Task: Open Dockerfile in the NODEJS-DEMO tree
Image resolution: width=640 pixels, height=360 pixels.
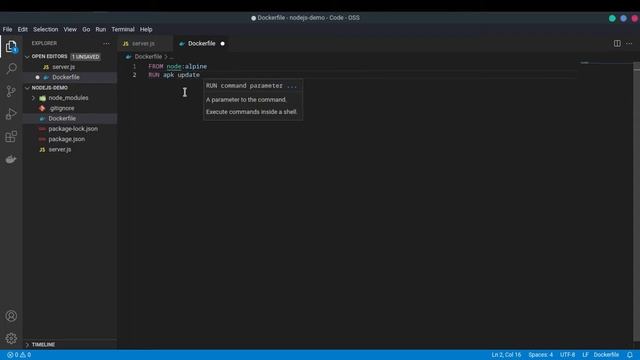Action: click(70, 118)
